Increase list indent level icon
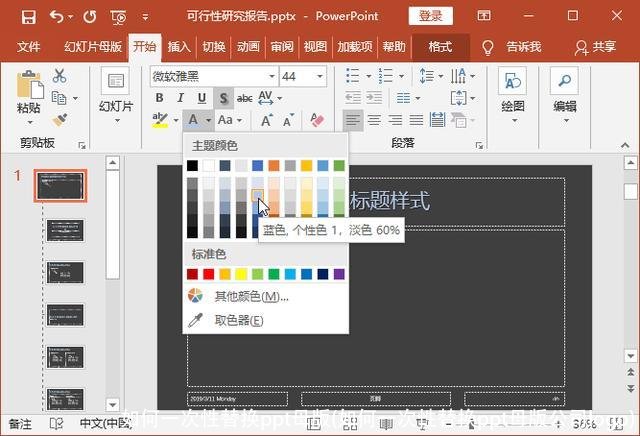This screenshot has height=436, width=640. coord(374,98)
